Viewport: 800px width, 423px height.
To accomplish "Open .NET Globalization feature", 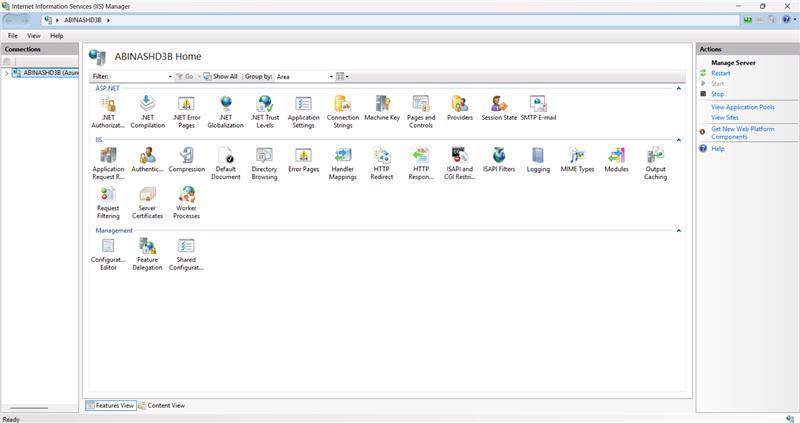I will (x=226, y=111).
